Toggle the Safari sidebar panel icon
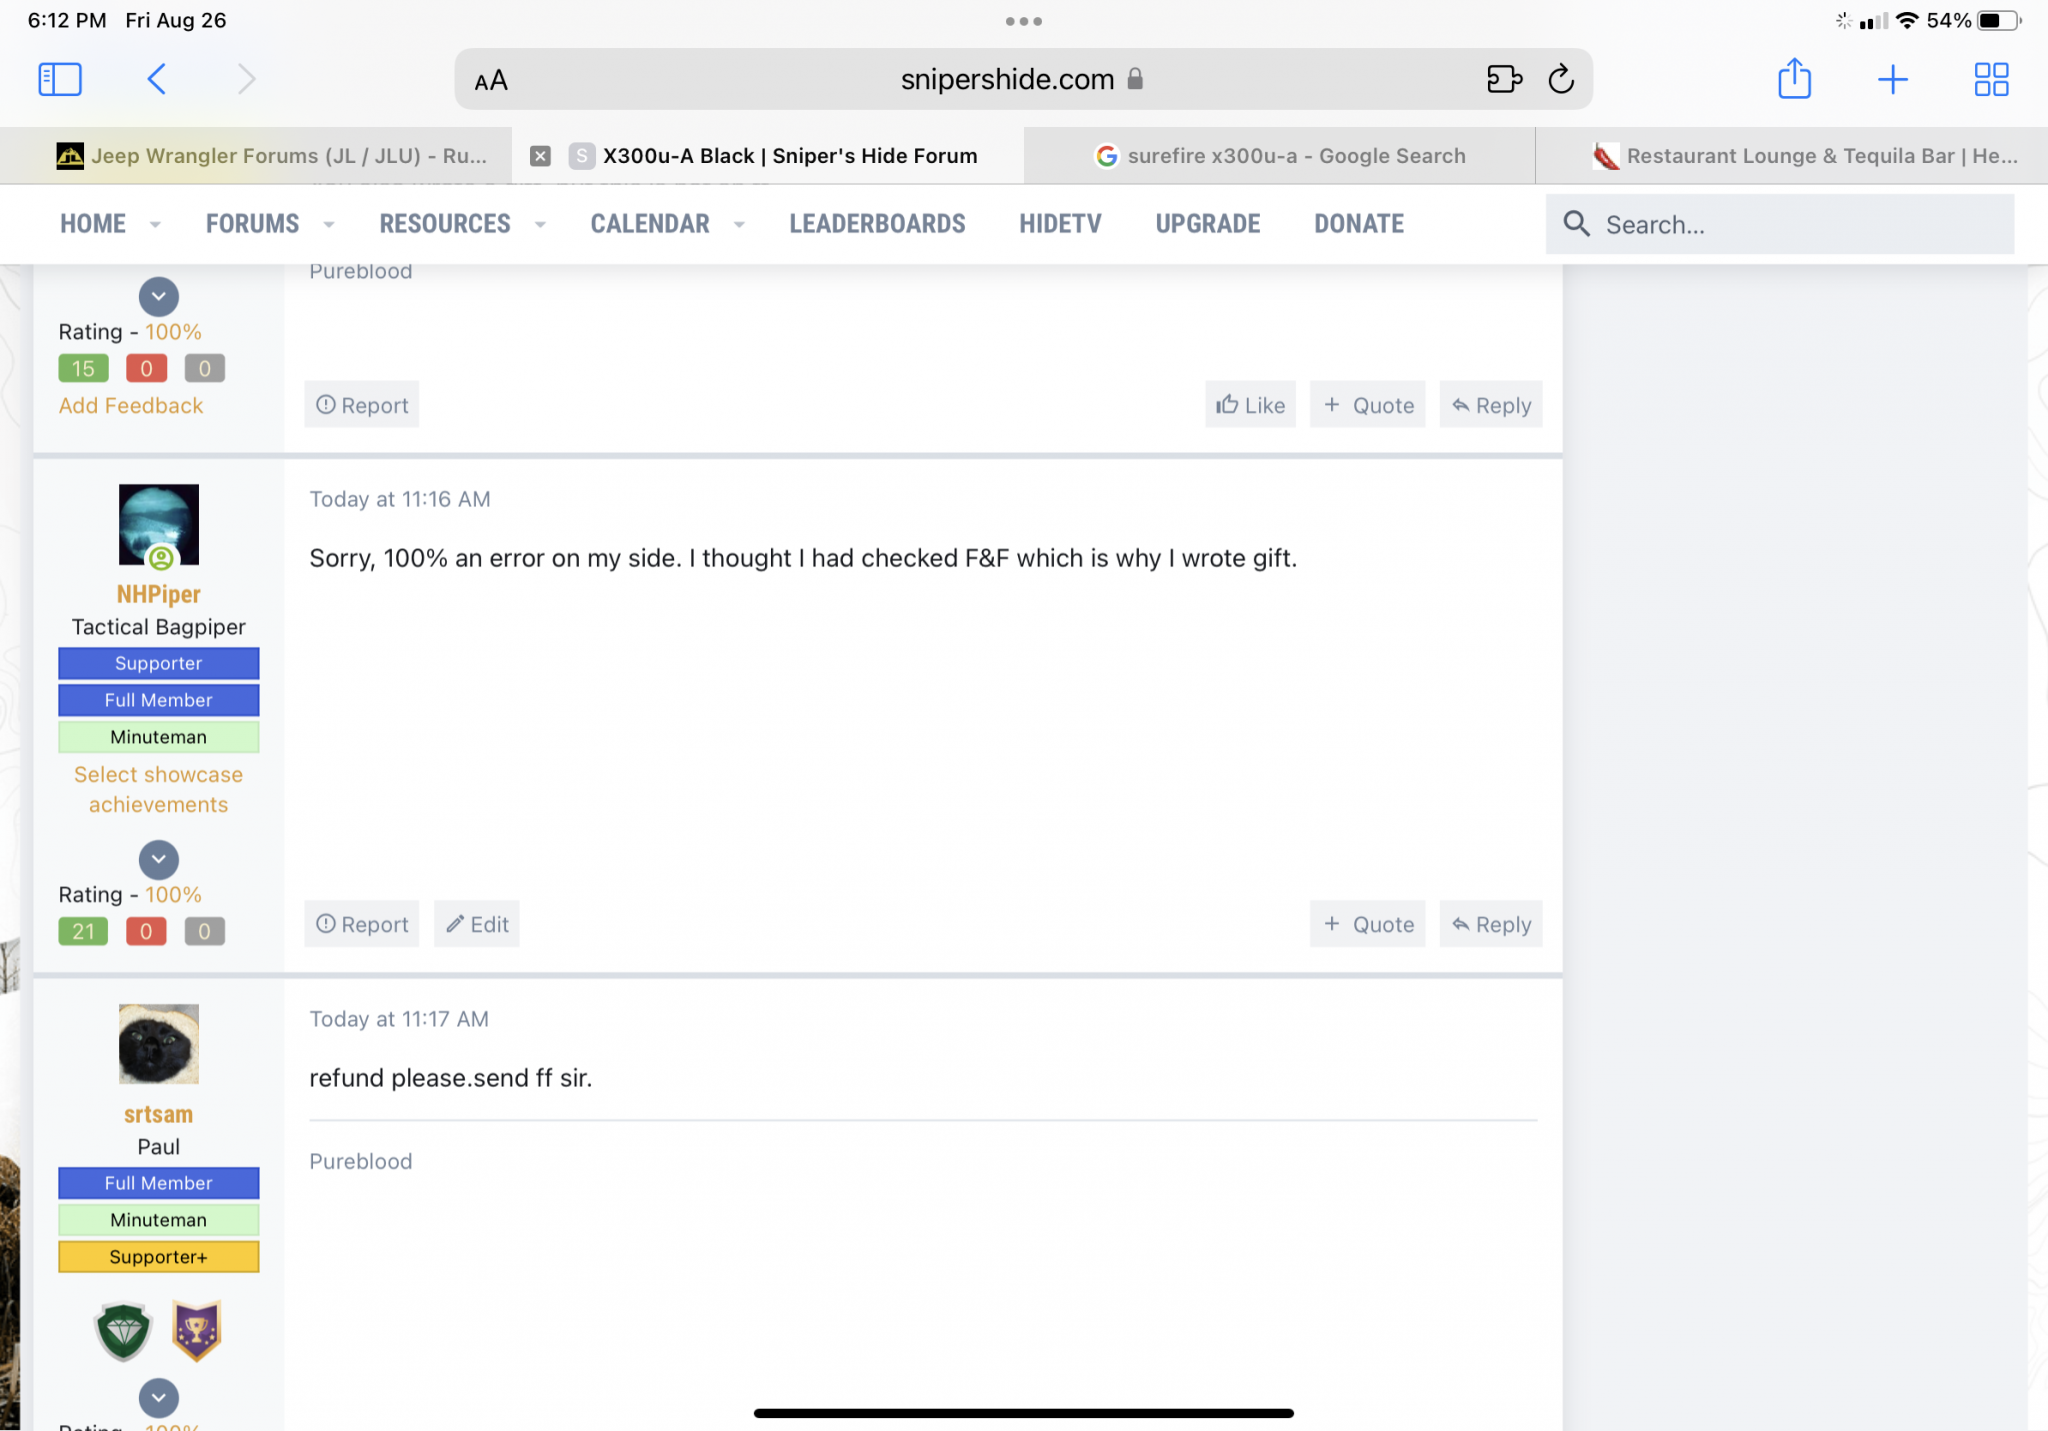Image resolution: width=2048 pixels, height=1431 pixels. [x=60, y=79]
